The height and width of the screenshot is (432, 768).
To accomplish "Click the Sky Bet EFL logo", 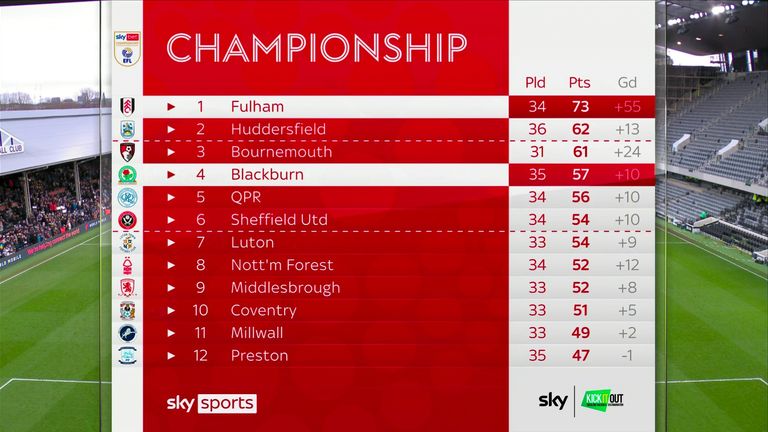I will 127,48.
